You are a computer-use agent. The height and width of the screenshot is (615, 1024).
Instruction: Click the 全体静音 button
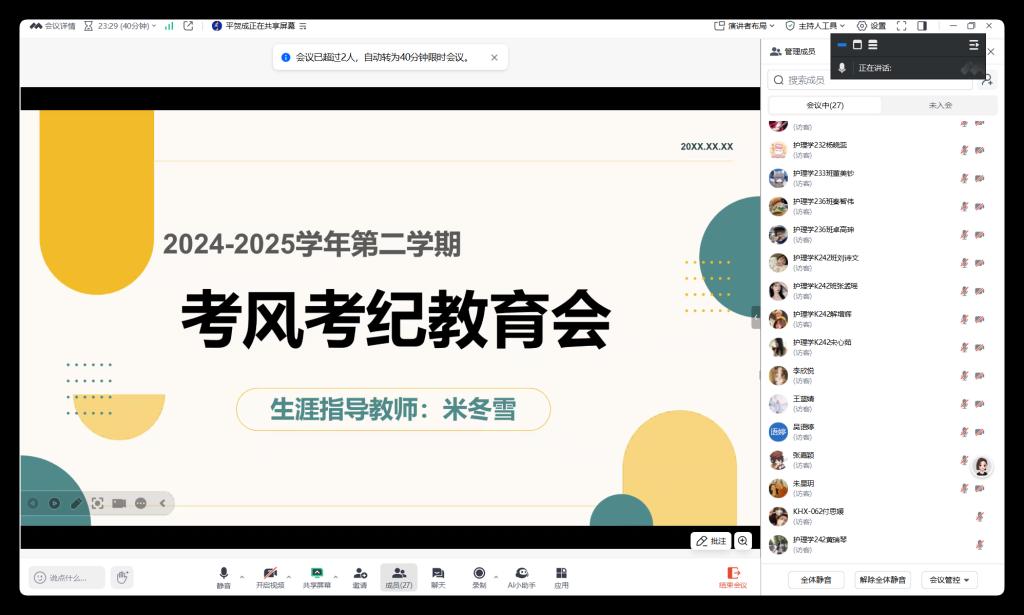pos(816,580)
